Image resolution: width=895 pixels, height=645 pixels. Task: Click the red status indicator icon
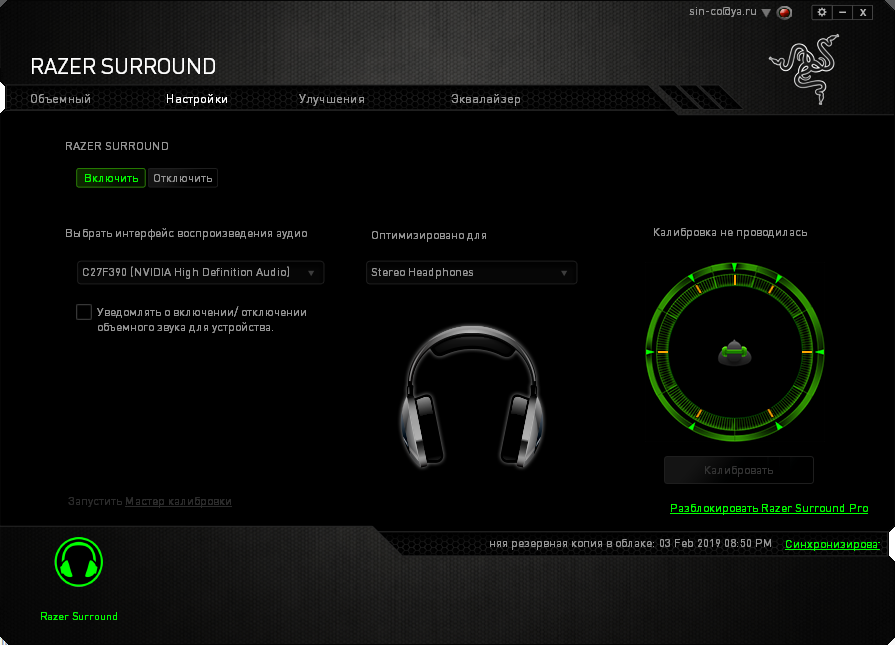point(785,12)
